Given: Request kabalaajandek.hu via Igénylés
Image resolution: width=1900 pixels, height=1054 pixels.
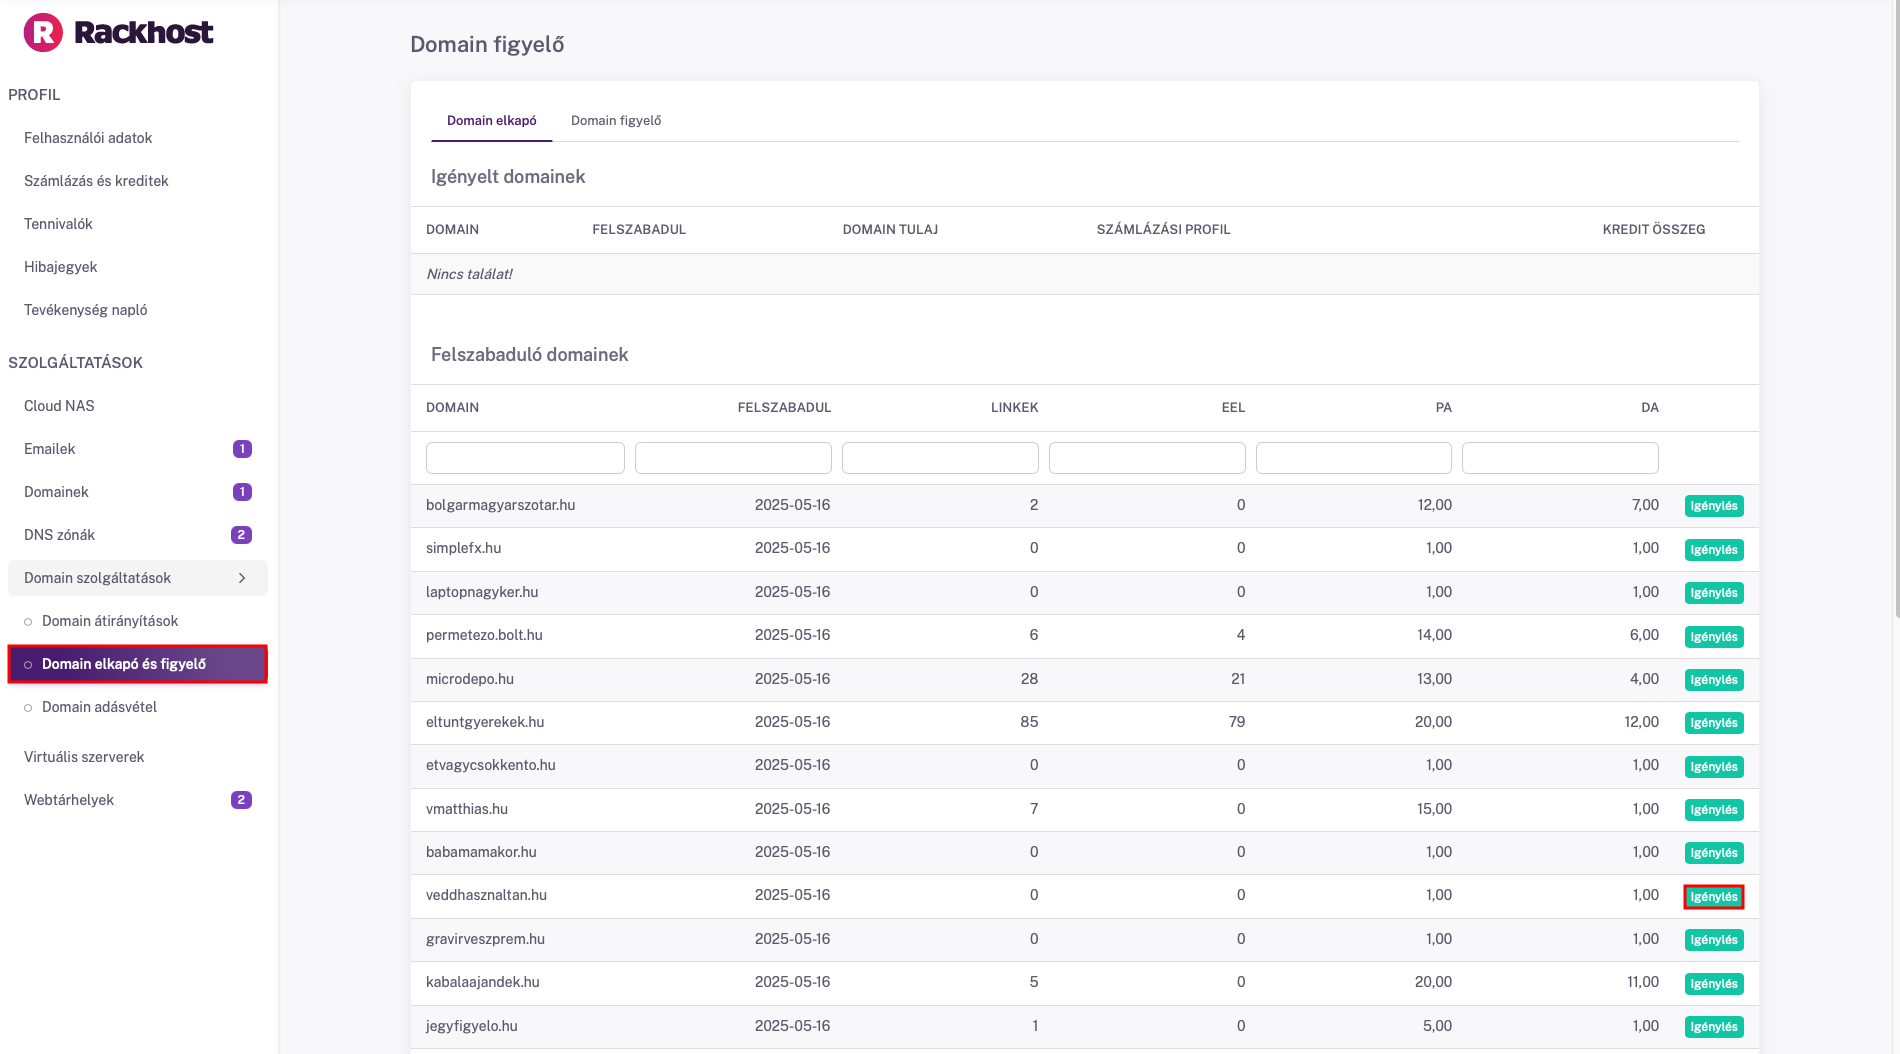Looking at the screenshot, I should point(1714,984).
